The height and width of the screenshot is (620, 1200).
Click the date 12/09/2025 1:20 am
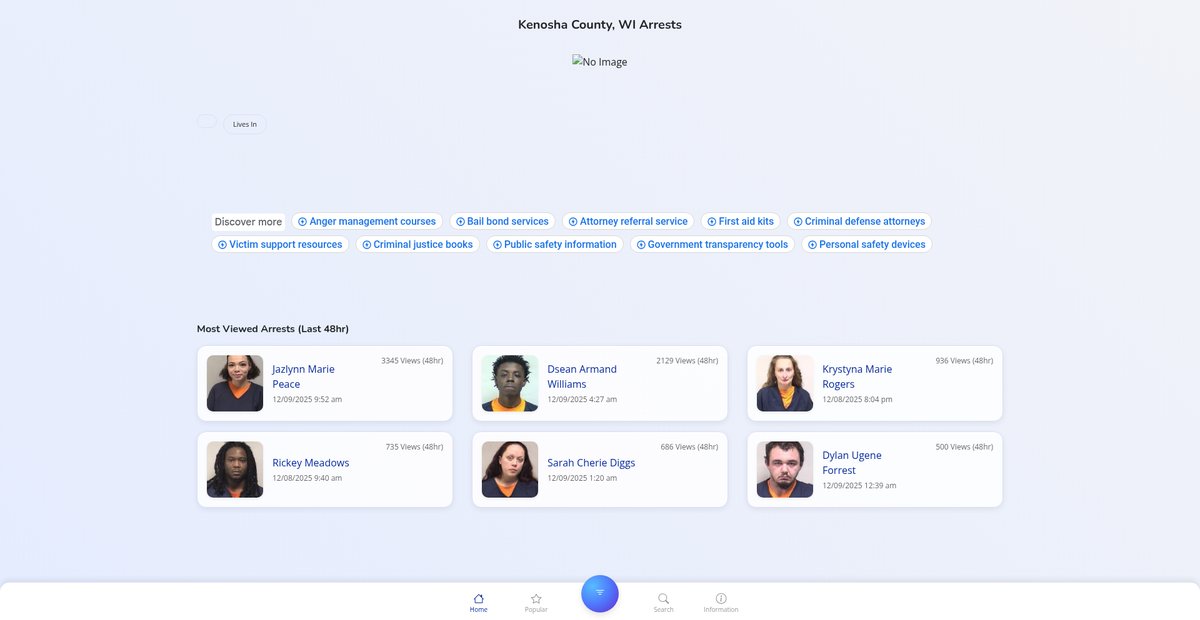point(582,478)
